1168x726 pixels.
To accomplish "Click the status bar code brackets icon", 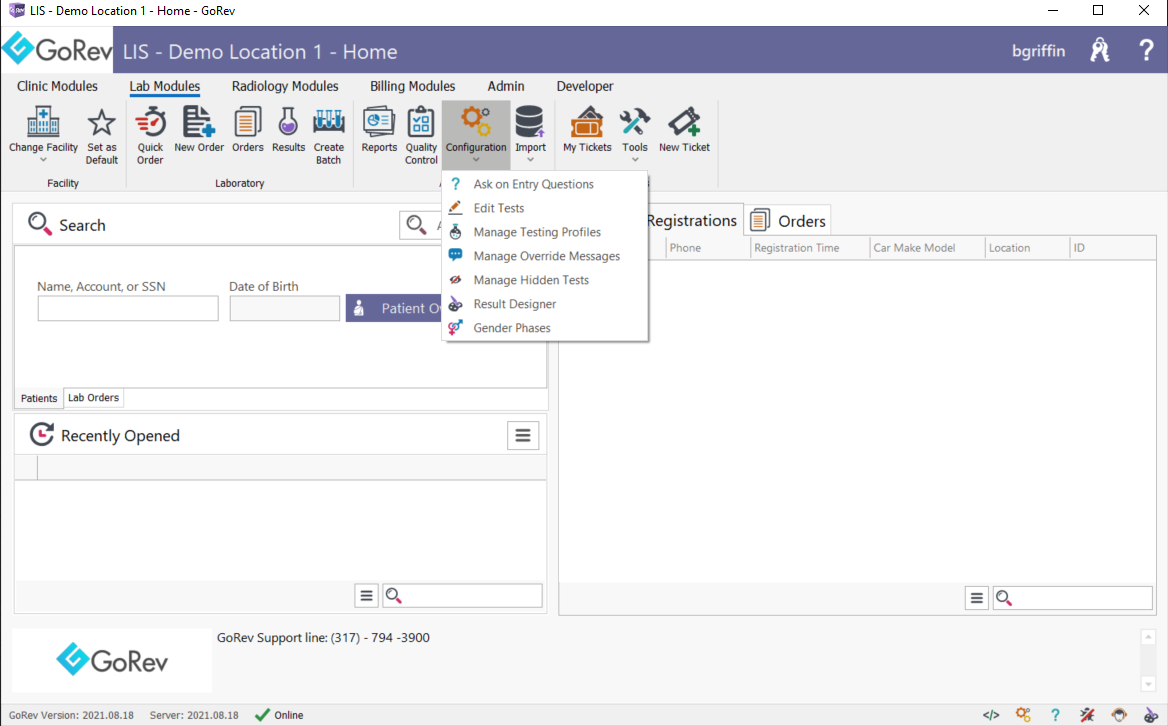I will click(x=991, y=715).
